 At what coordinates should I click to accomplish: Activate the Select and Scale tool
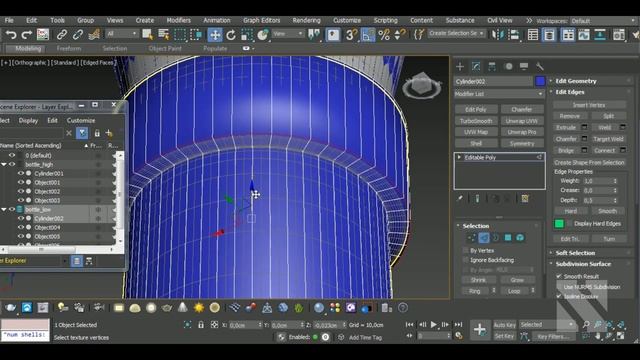(x=247, y=35)
